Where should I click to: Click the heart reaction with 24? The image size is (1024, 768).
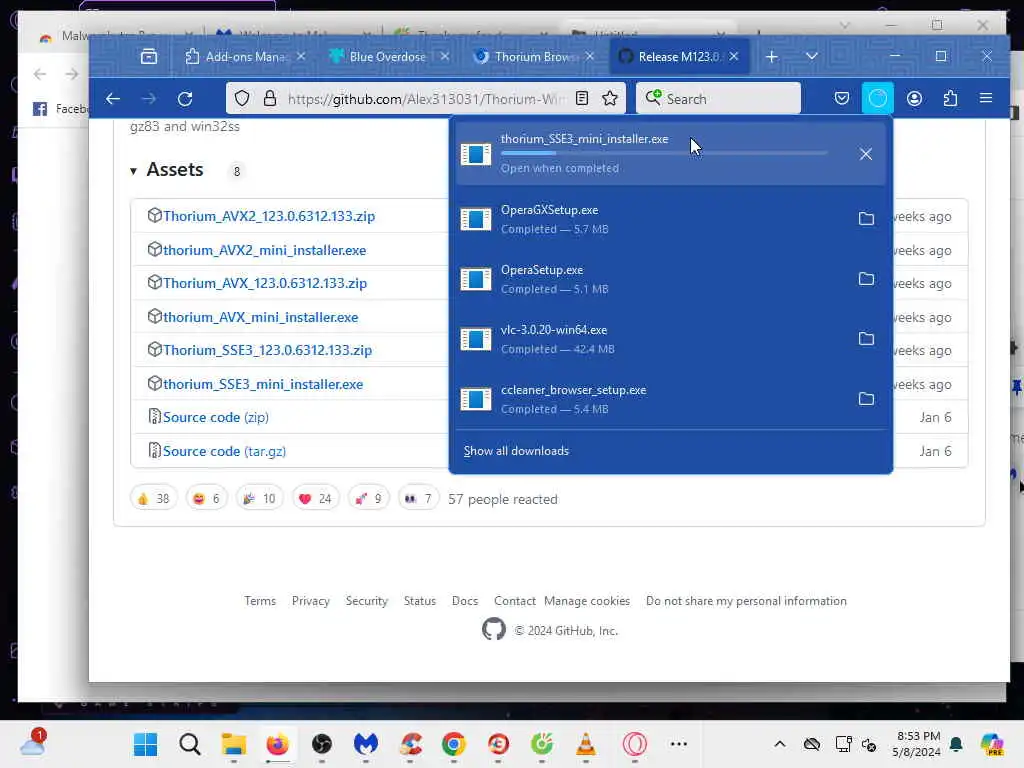(x=315, y=499)
